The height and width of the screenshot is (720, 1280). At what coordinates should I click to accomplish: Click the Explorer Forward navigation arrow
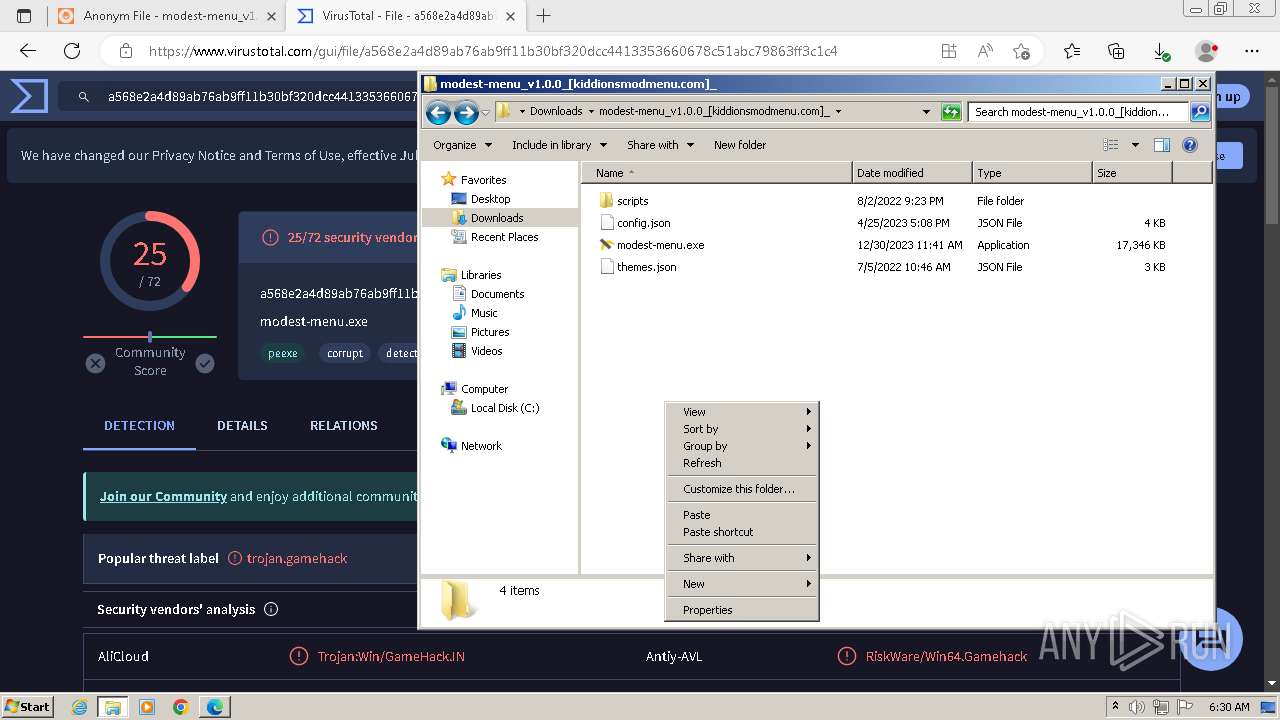(466, 112)
